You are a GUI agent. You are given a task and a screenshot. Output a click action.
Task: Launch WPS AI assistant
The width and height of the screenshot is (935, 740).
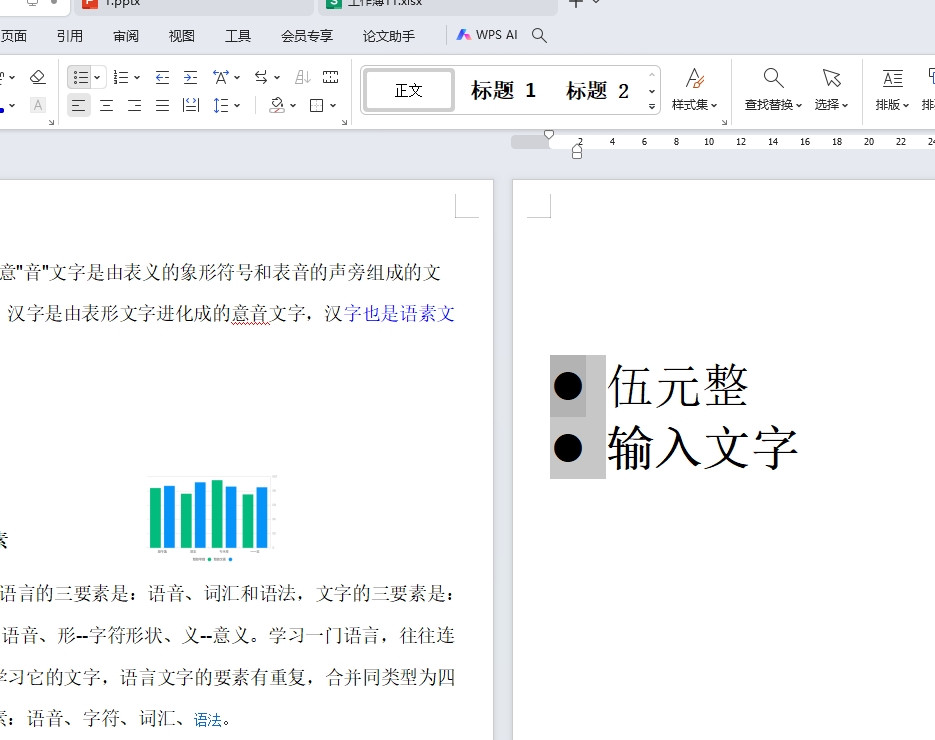[x=487, y=35]
